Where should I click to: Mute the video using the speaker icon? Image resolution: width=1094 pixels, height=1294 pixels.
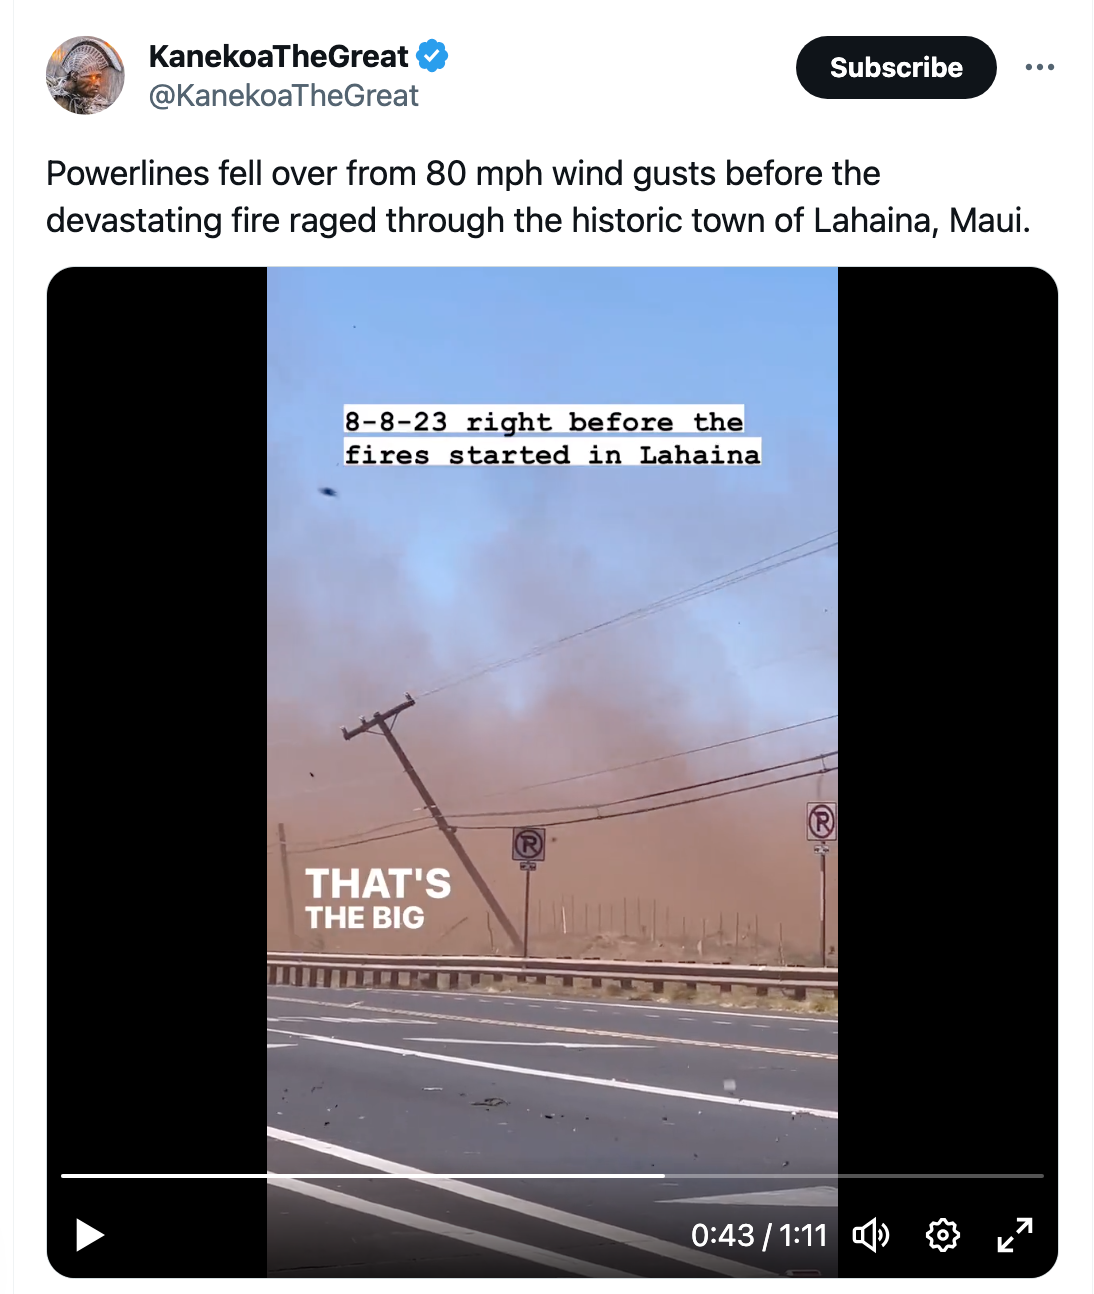871,1235
